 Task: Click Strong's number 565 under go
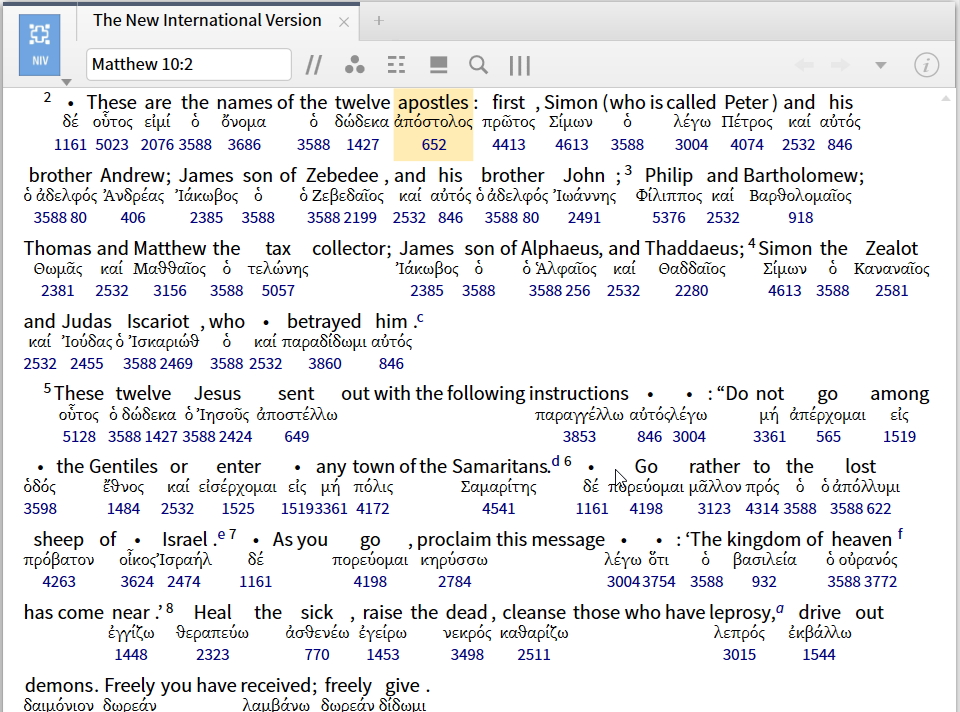coord(828,437)
